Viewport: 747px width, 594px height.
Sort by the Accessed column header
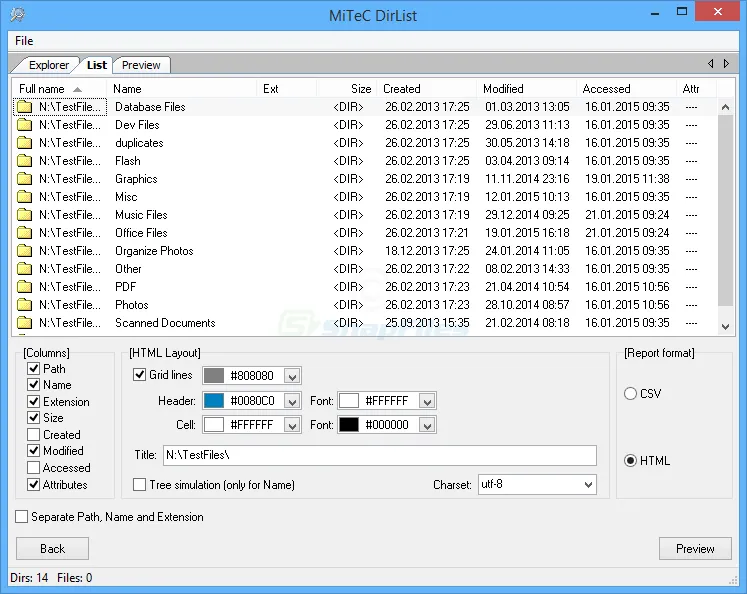click(x=626, y=89)
